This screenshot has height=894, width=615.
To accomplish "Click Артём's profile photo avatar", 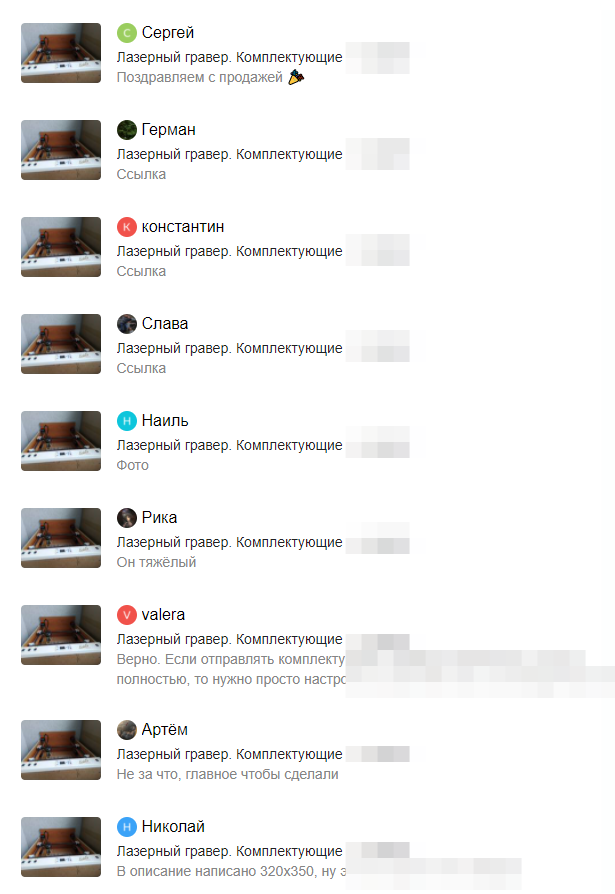I will (x=127, y=730).
